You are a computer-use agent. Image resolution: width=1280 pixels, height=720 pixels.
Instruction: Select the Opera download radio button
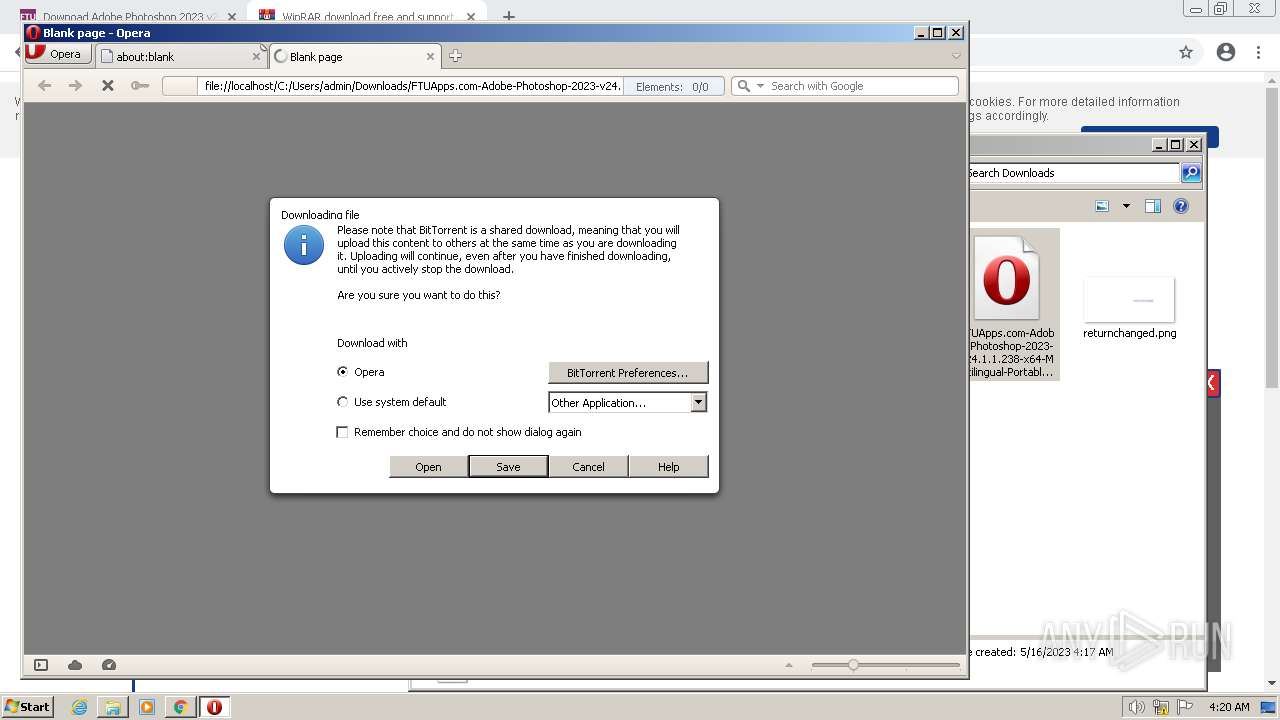point(343,372)
